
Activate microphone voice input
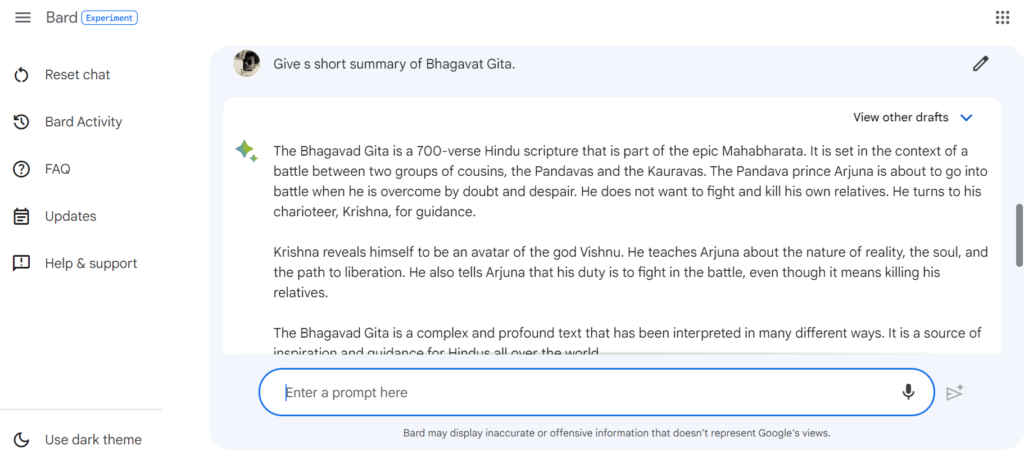[908, 392]
